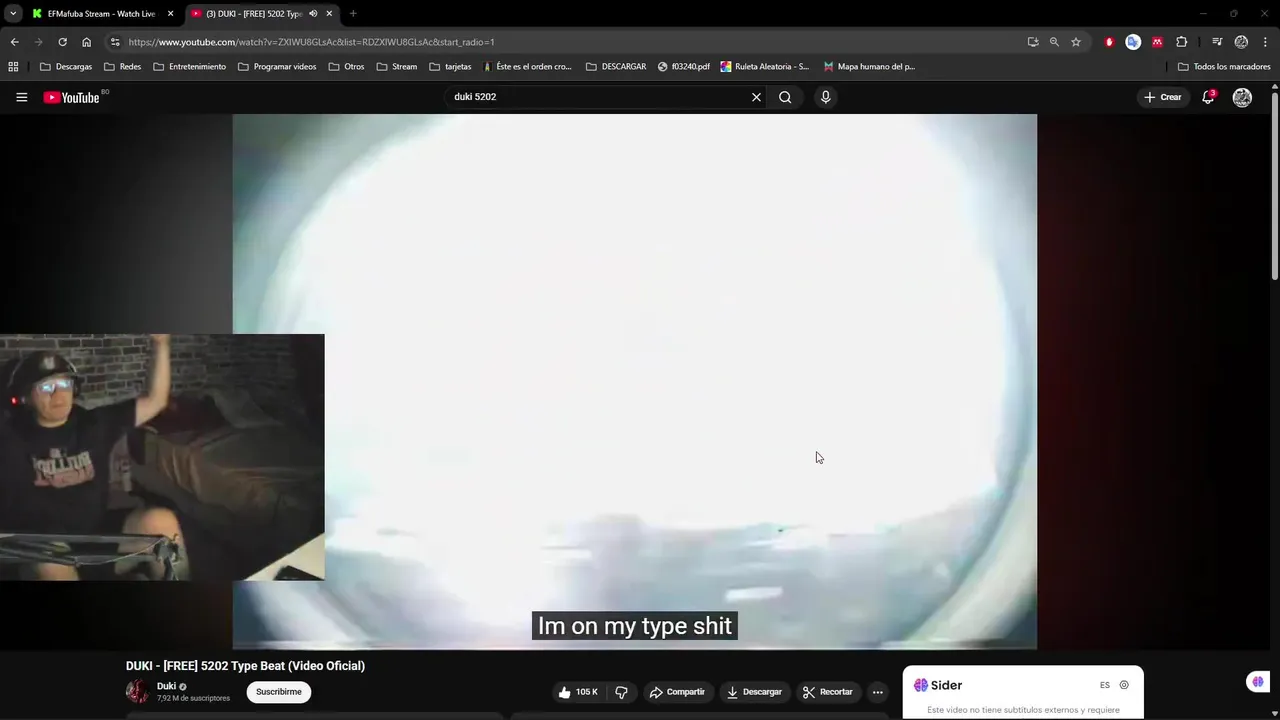Click the video player area
The width and height of the screenshot is (1280, 720).
[635, 381]
